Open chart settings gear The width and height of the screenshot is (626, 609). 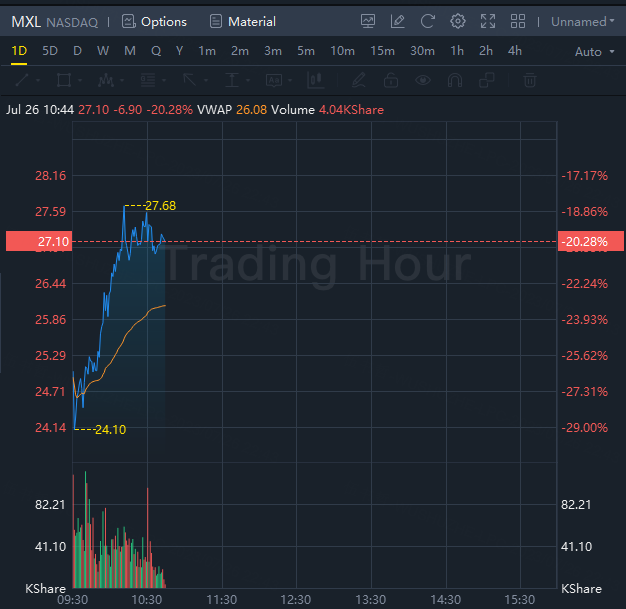pyautogui.click(x=458, y=21)
